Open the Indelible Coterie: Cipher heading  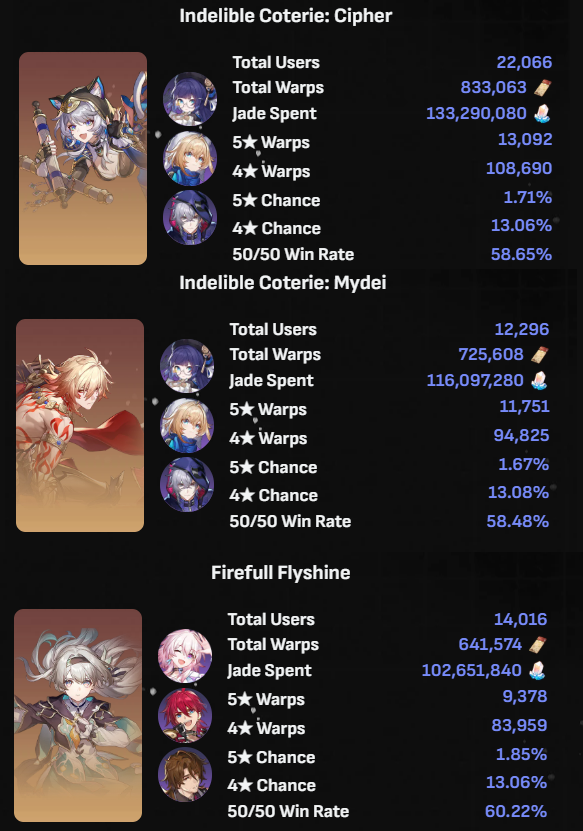(286, 16)
